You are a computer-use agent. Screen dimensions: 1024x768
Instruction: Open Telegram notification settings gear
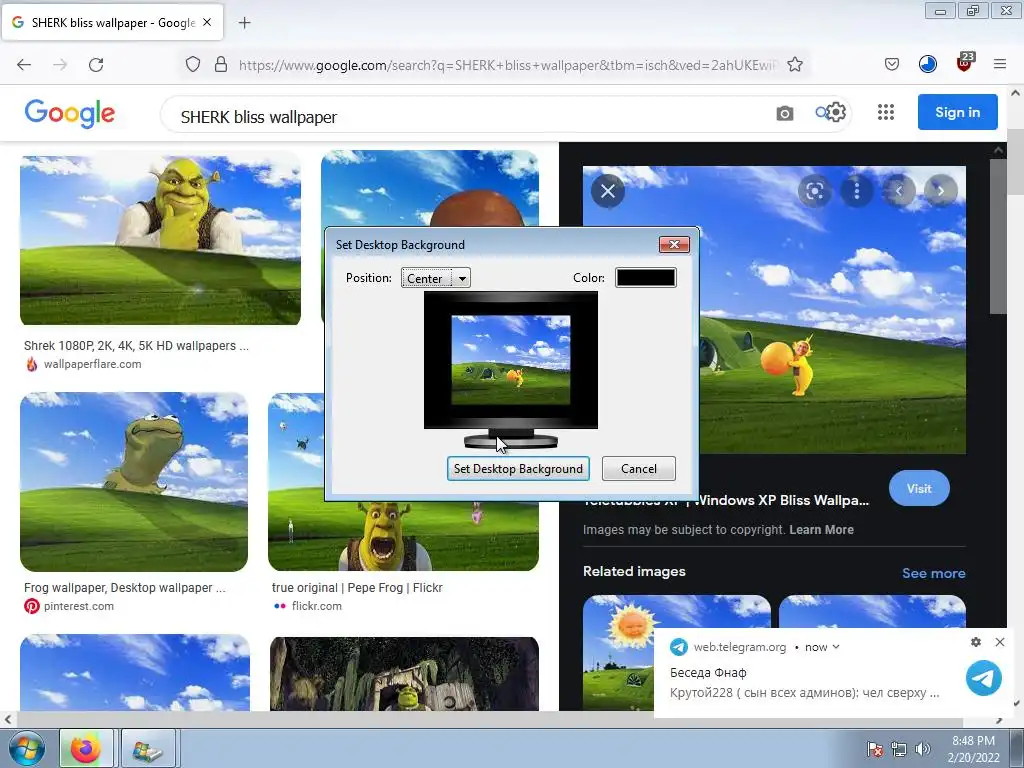click(976, 642)
